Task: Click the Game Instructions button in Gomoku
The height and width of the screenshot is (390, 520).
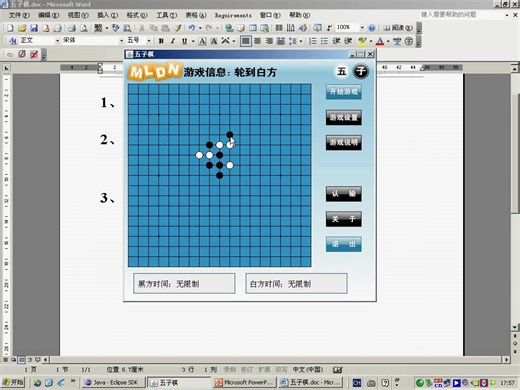Action: pyautogui.click(x=344, y=143)
